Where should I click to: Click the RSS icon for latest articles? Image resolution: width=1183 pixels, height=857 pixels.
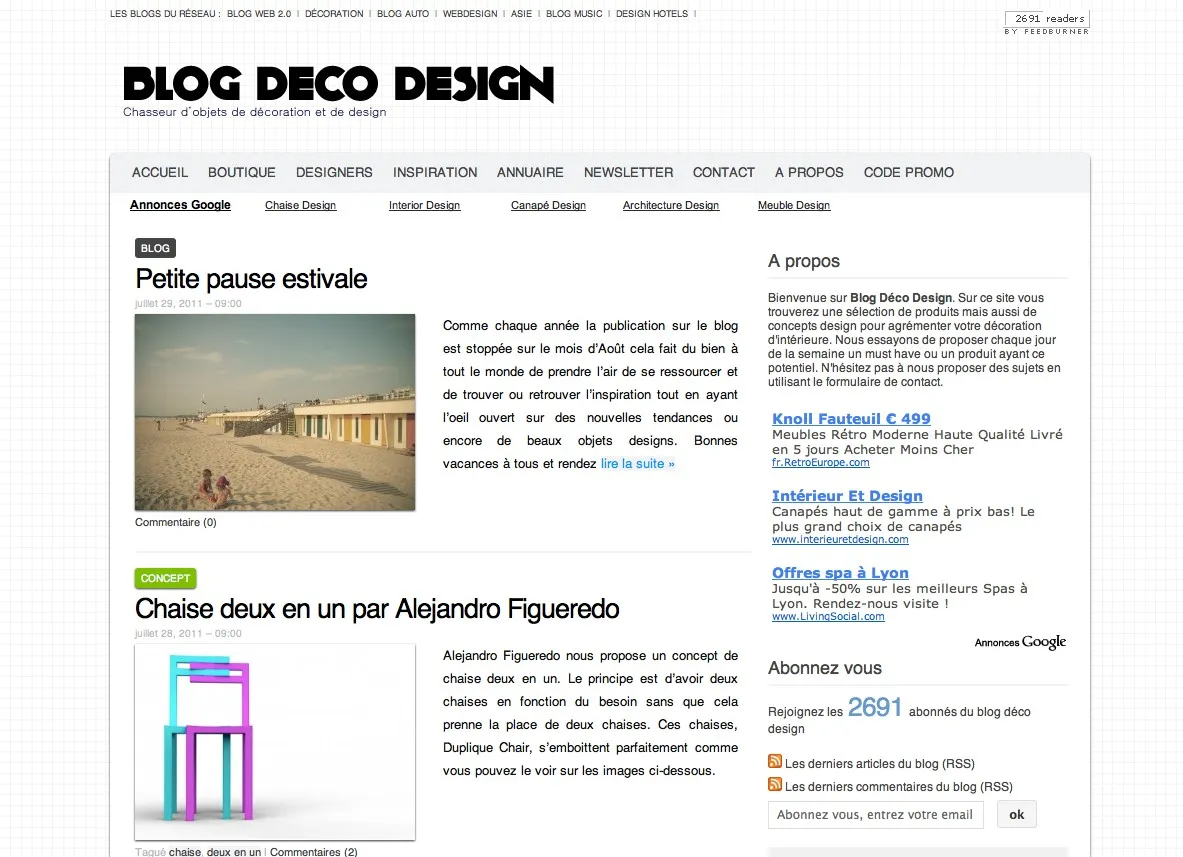point(775,761)
